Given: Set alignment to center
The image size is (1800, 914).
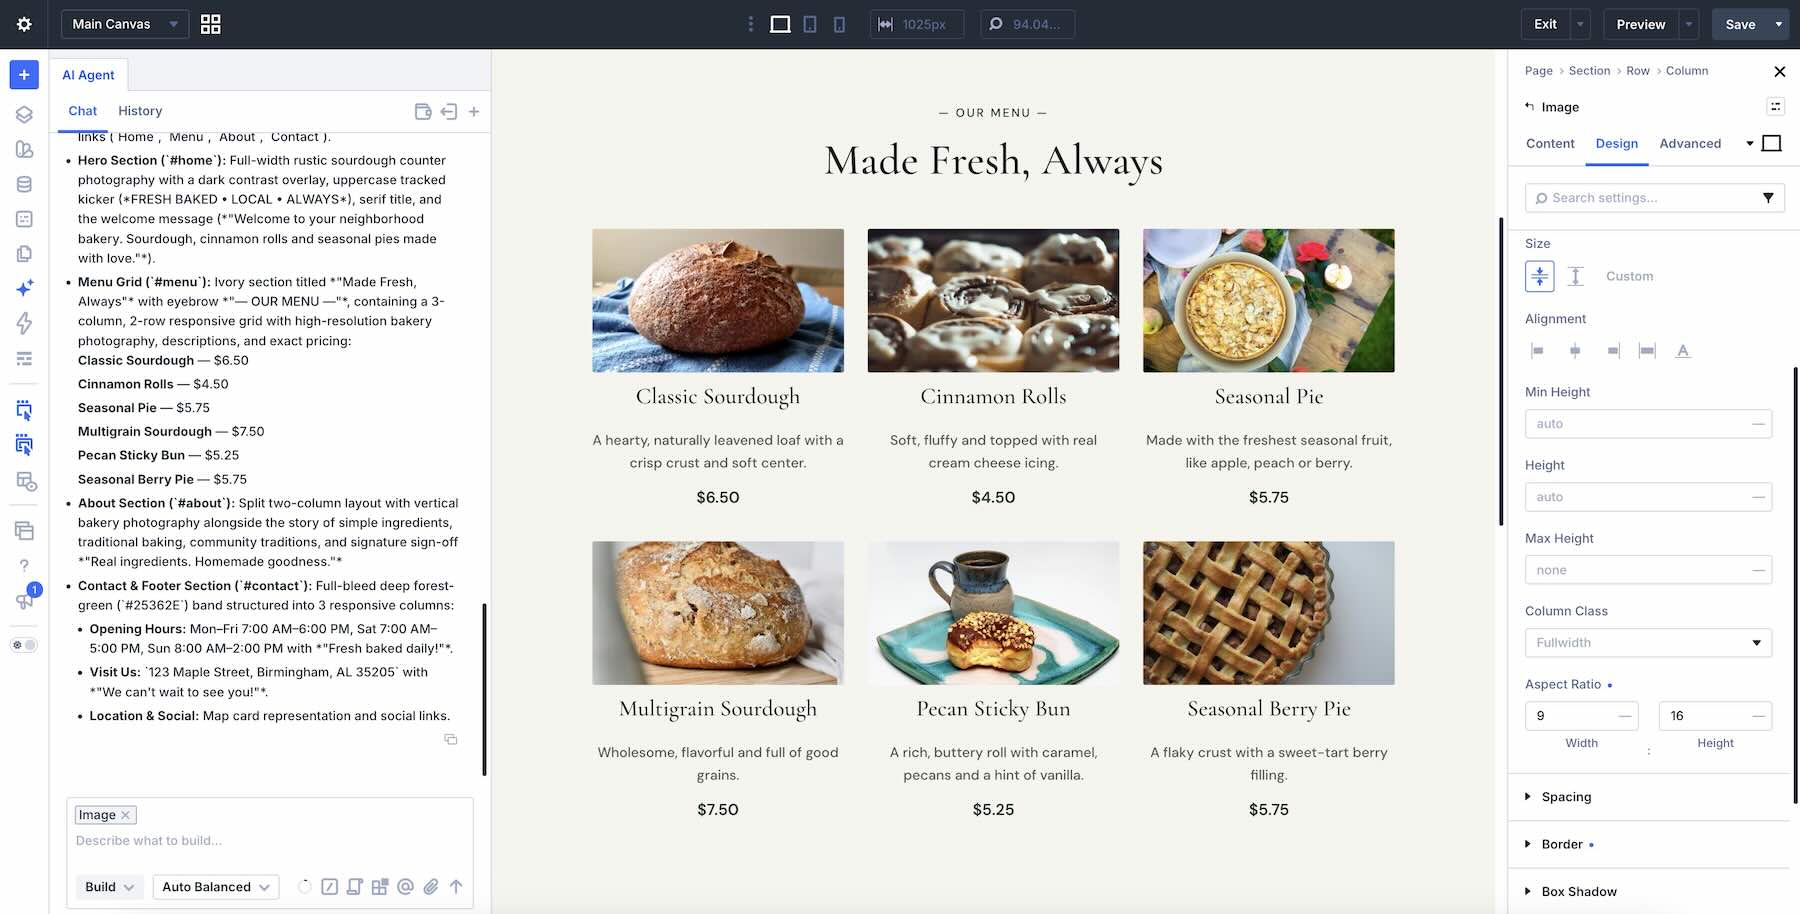Looking at the screenshot, I should [x=1575, y=351].
